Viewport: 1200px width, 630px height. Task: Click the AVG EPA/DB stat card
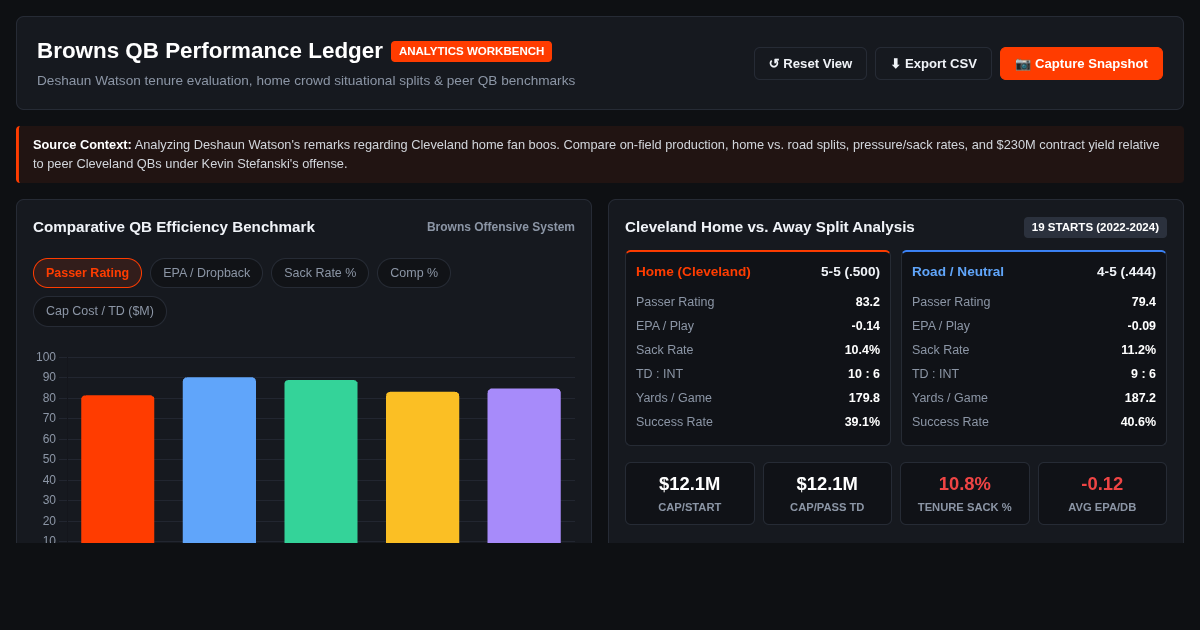1102,493
